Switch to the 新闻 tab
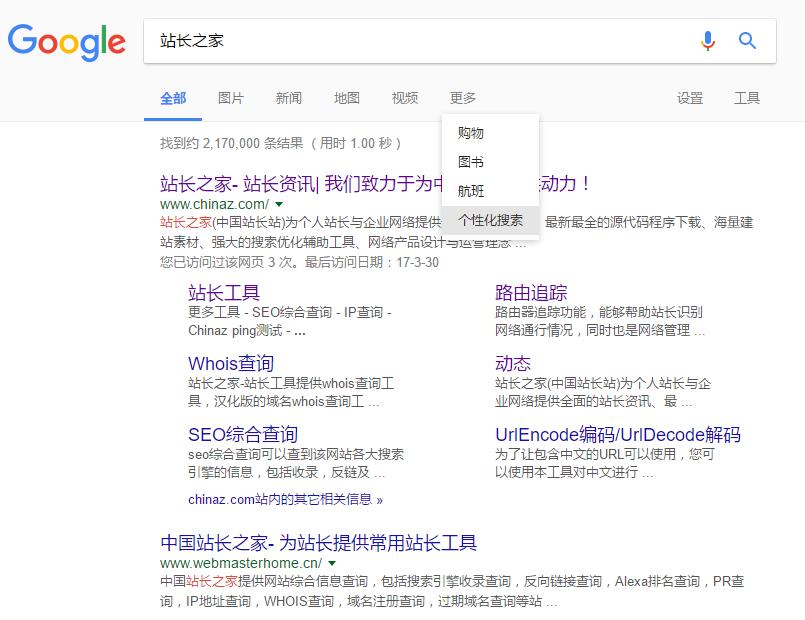The height and width of the screenshot is (620, 805). pos(289,98)
